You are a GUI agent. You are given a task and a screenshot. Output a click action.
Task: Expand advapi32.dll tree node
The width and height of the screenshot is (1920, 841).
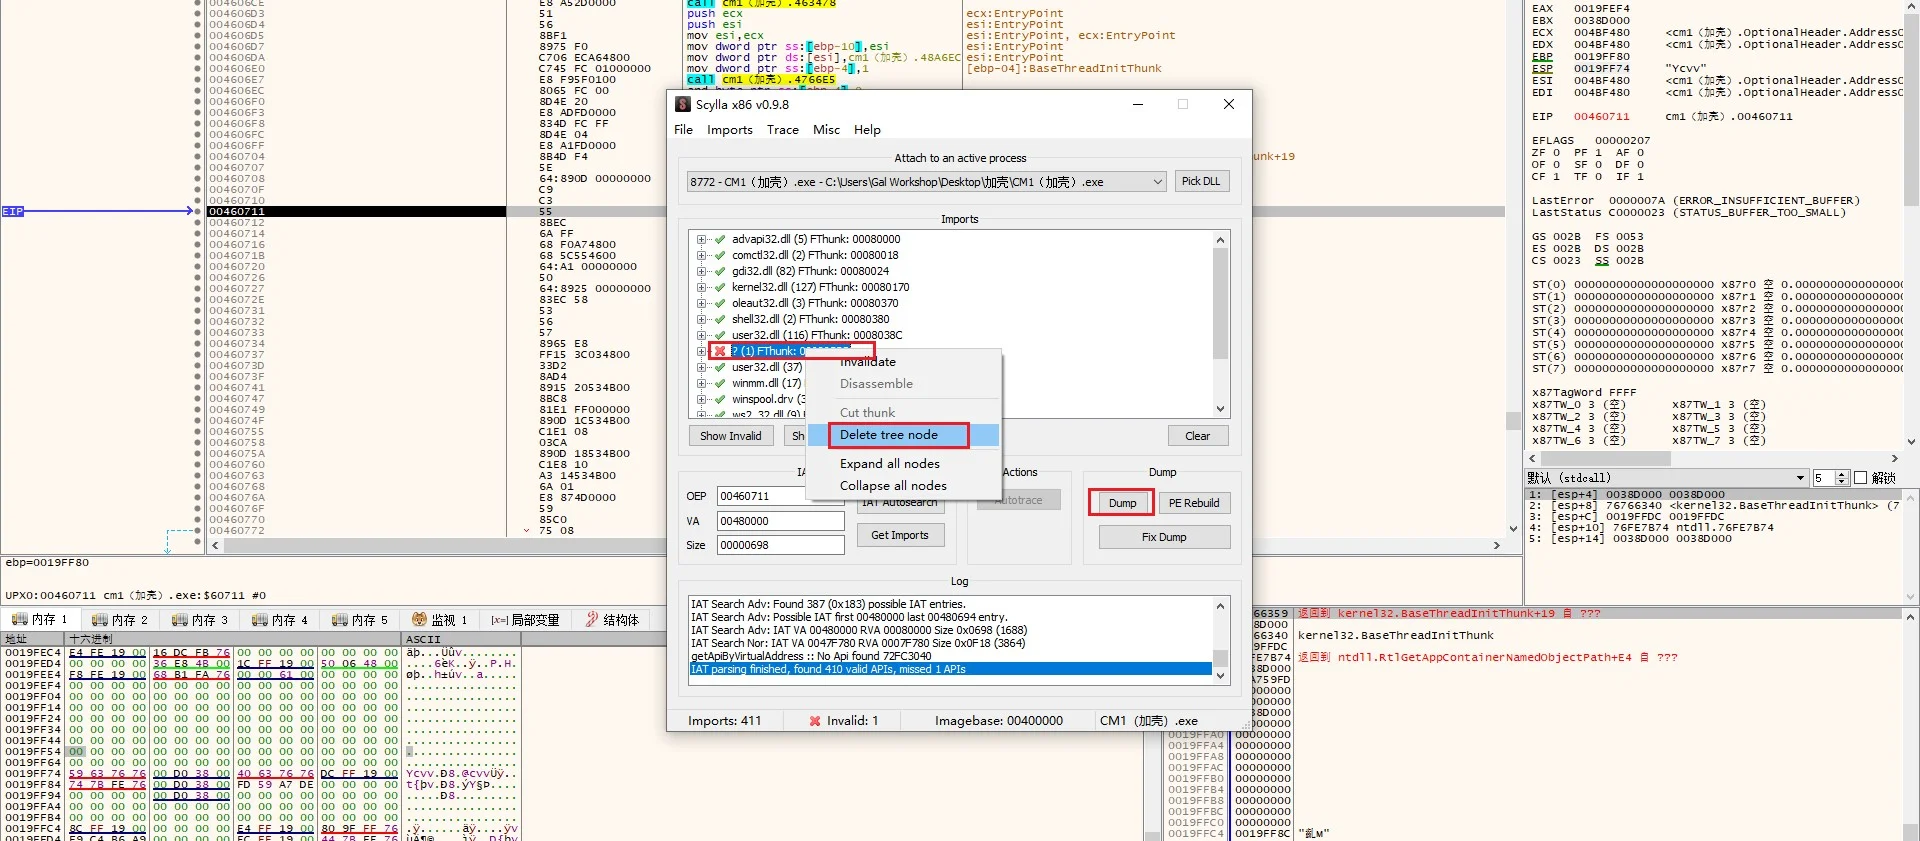point(702,239)
